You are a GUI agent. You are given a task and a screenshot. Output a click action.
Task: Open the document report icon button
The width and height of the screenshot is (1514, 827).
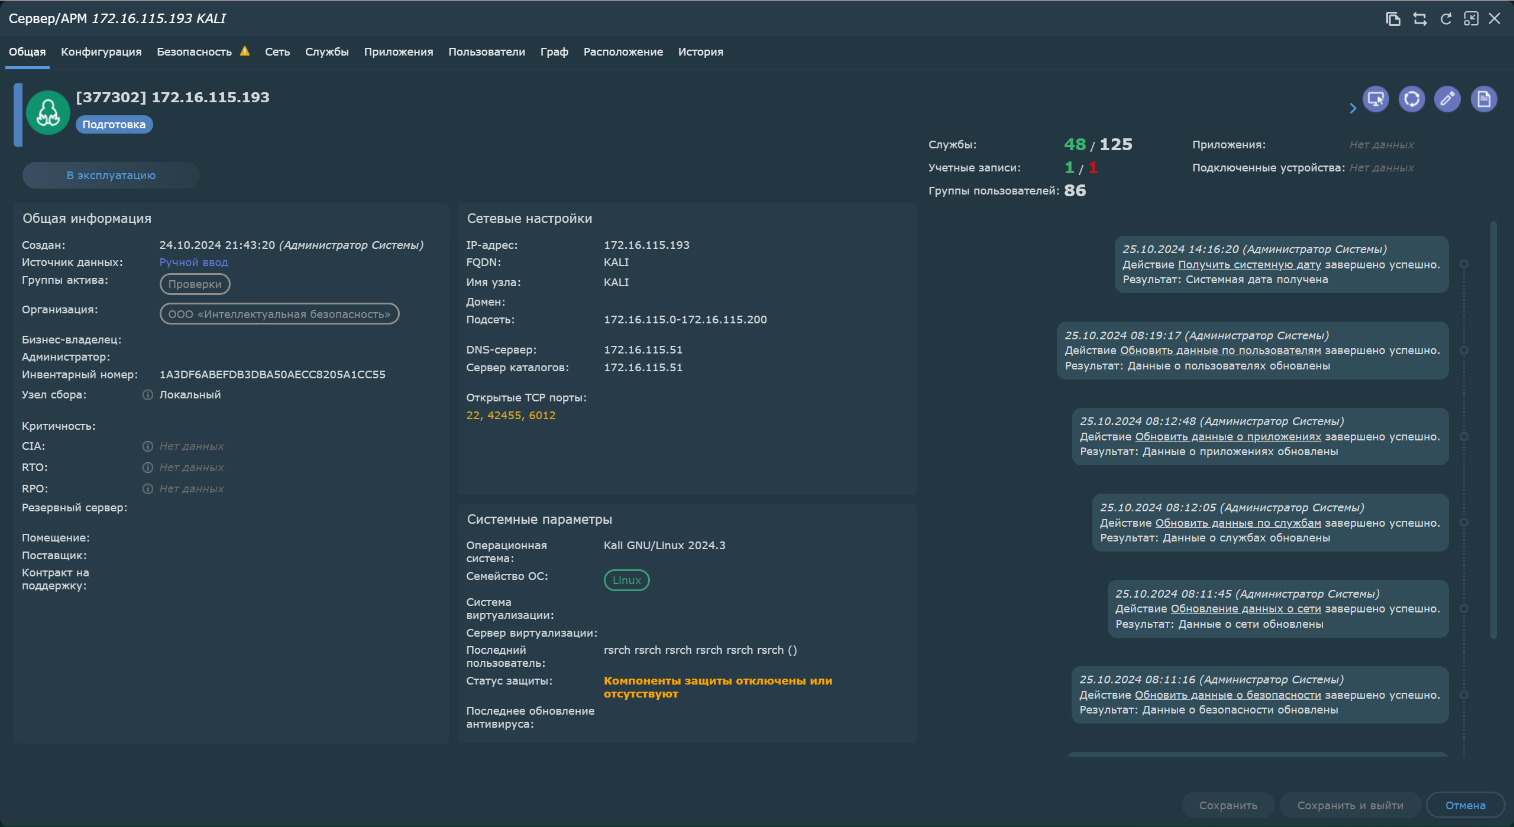tap(1484, 99)
